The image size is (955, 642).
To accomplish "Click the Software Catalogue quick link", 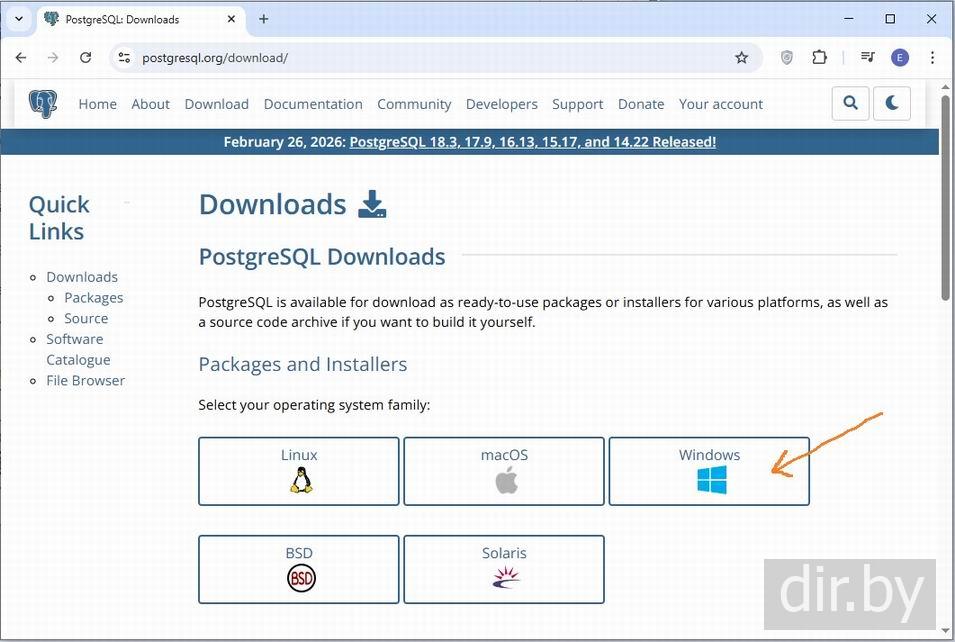I will point(78,350).
